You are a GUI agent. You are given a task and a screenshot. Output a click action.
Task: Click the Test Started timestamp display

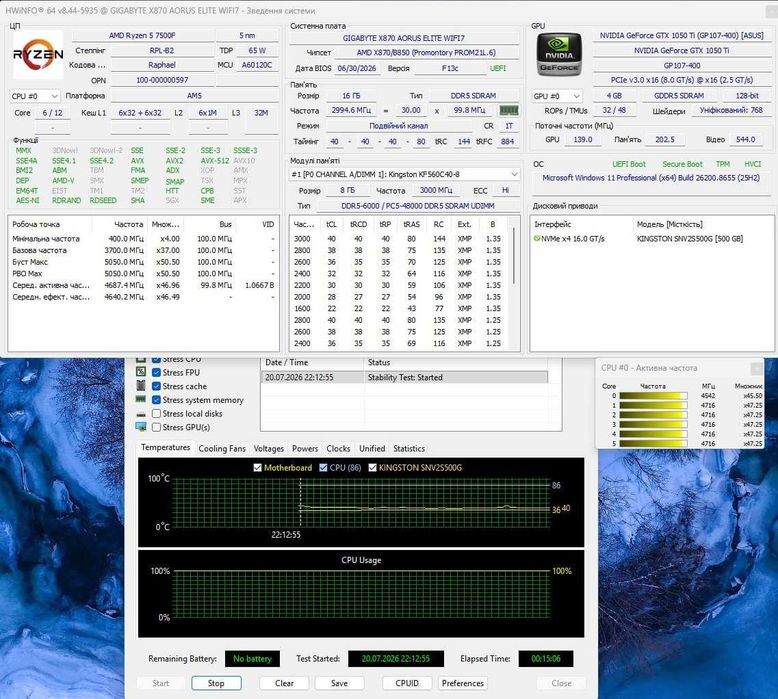click(x=395, y=659)
